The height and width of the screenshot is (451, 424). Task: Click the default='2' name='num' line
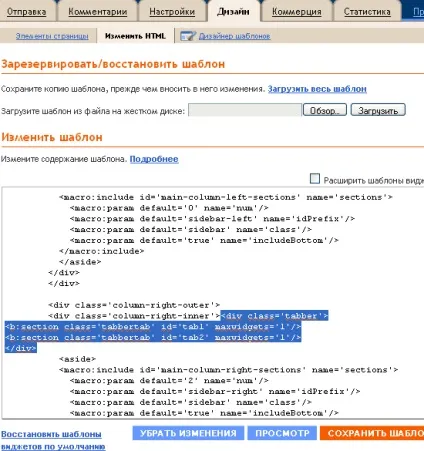coord(169,380)
